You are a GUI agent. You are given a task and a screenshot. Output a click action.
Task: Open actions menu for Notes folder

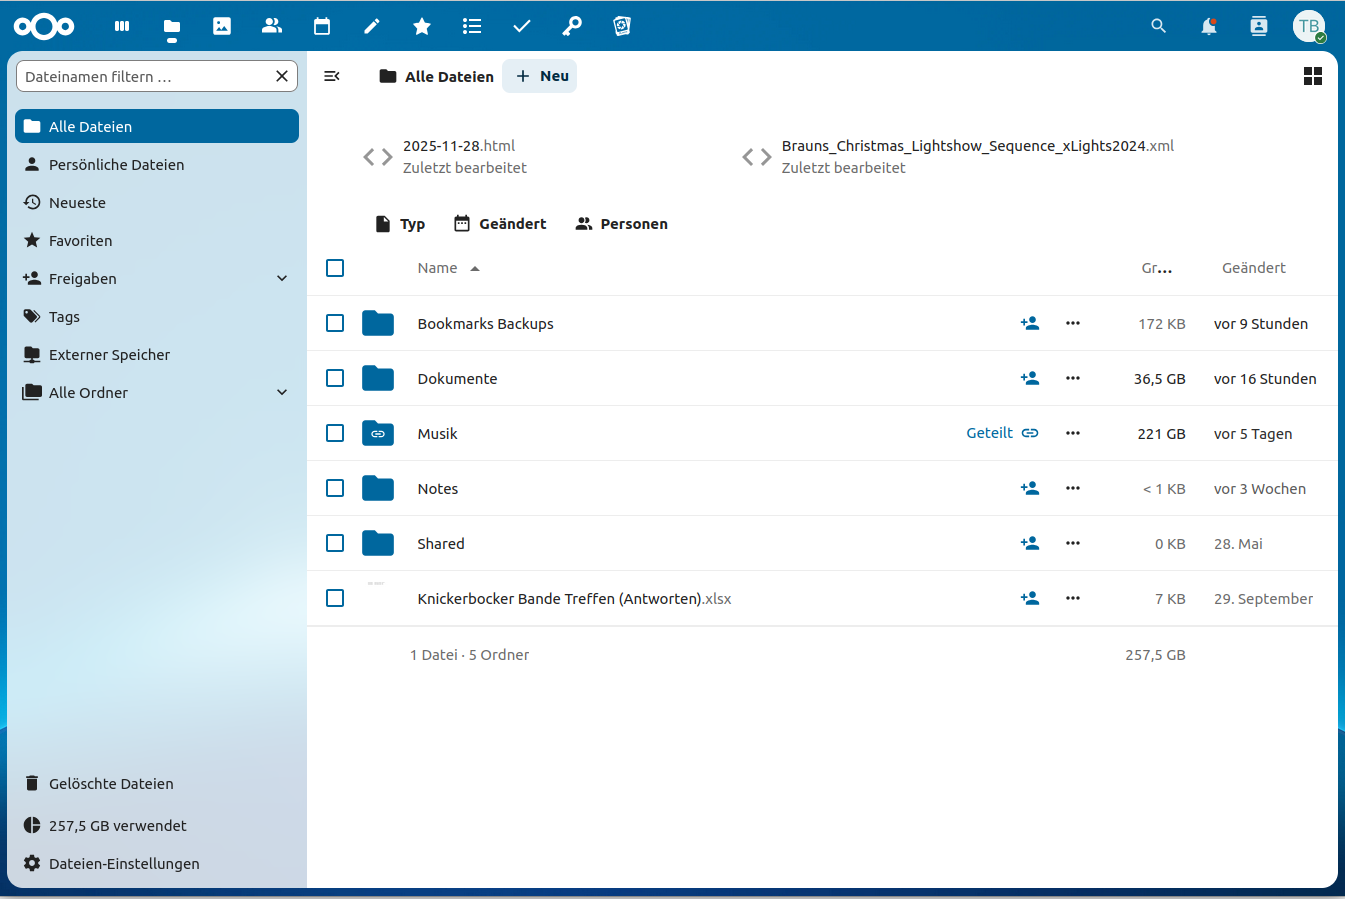point(1073,488)
